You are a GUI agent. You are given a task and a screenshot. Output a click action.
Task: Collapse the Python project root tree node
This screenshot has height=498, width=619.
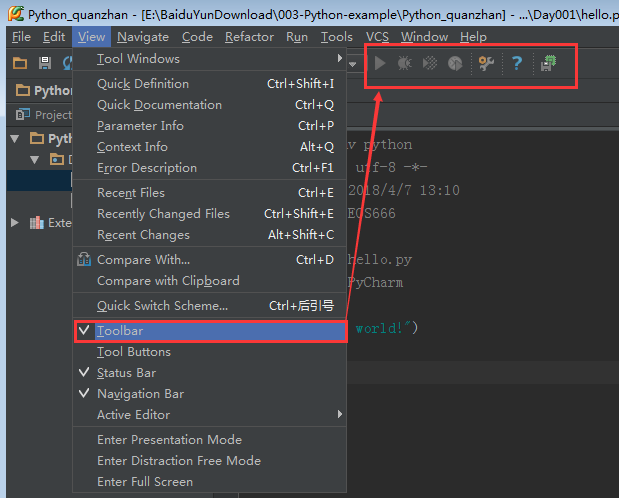[15, 139]
